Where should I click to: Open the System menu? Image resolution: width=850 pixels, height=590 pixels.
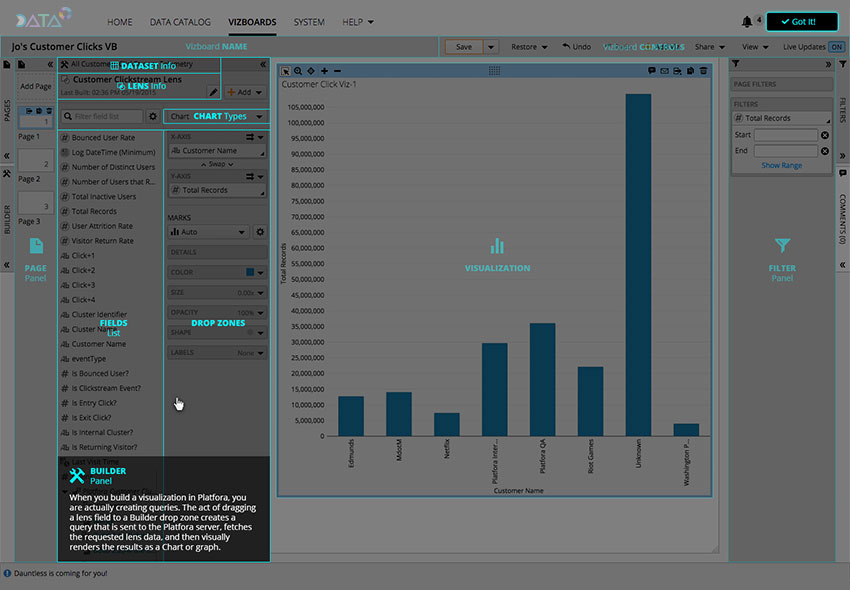pos(309,21)
